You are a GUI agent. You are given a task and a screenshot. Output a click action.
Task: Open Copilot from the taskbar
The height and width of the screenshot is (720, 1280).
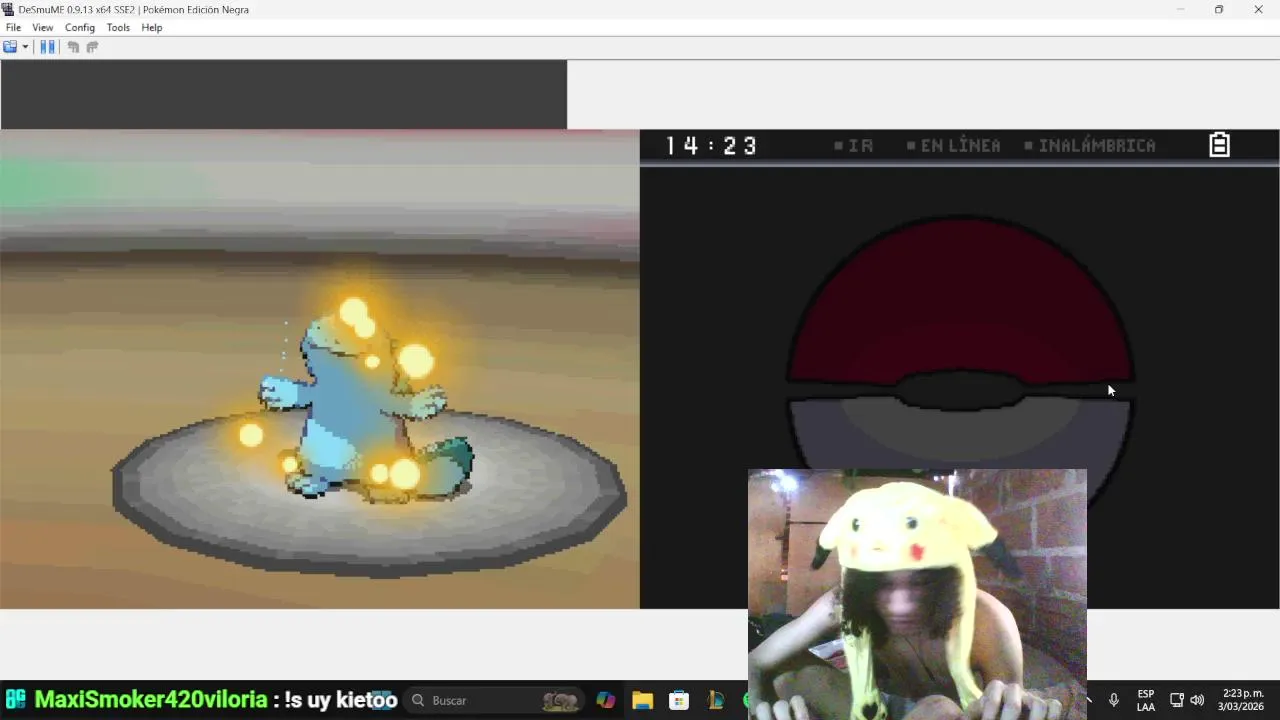click(606, 700)
